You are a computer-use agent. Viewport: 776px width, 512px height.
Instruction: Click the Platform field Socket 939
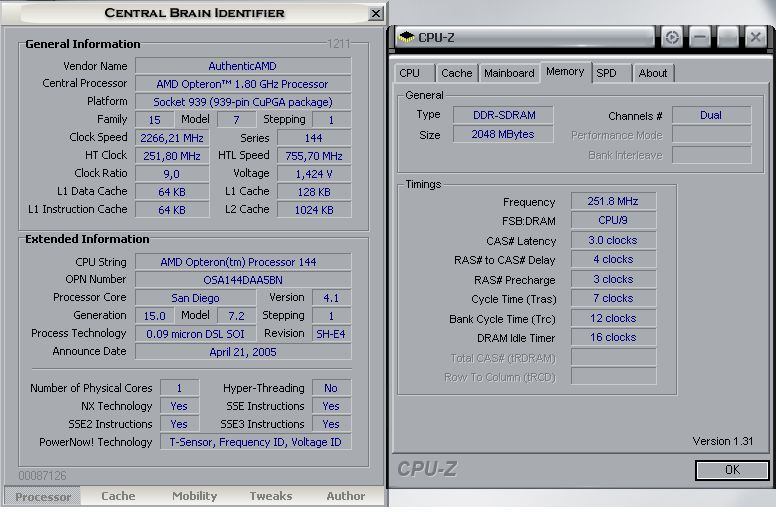[243, 102]
